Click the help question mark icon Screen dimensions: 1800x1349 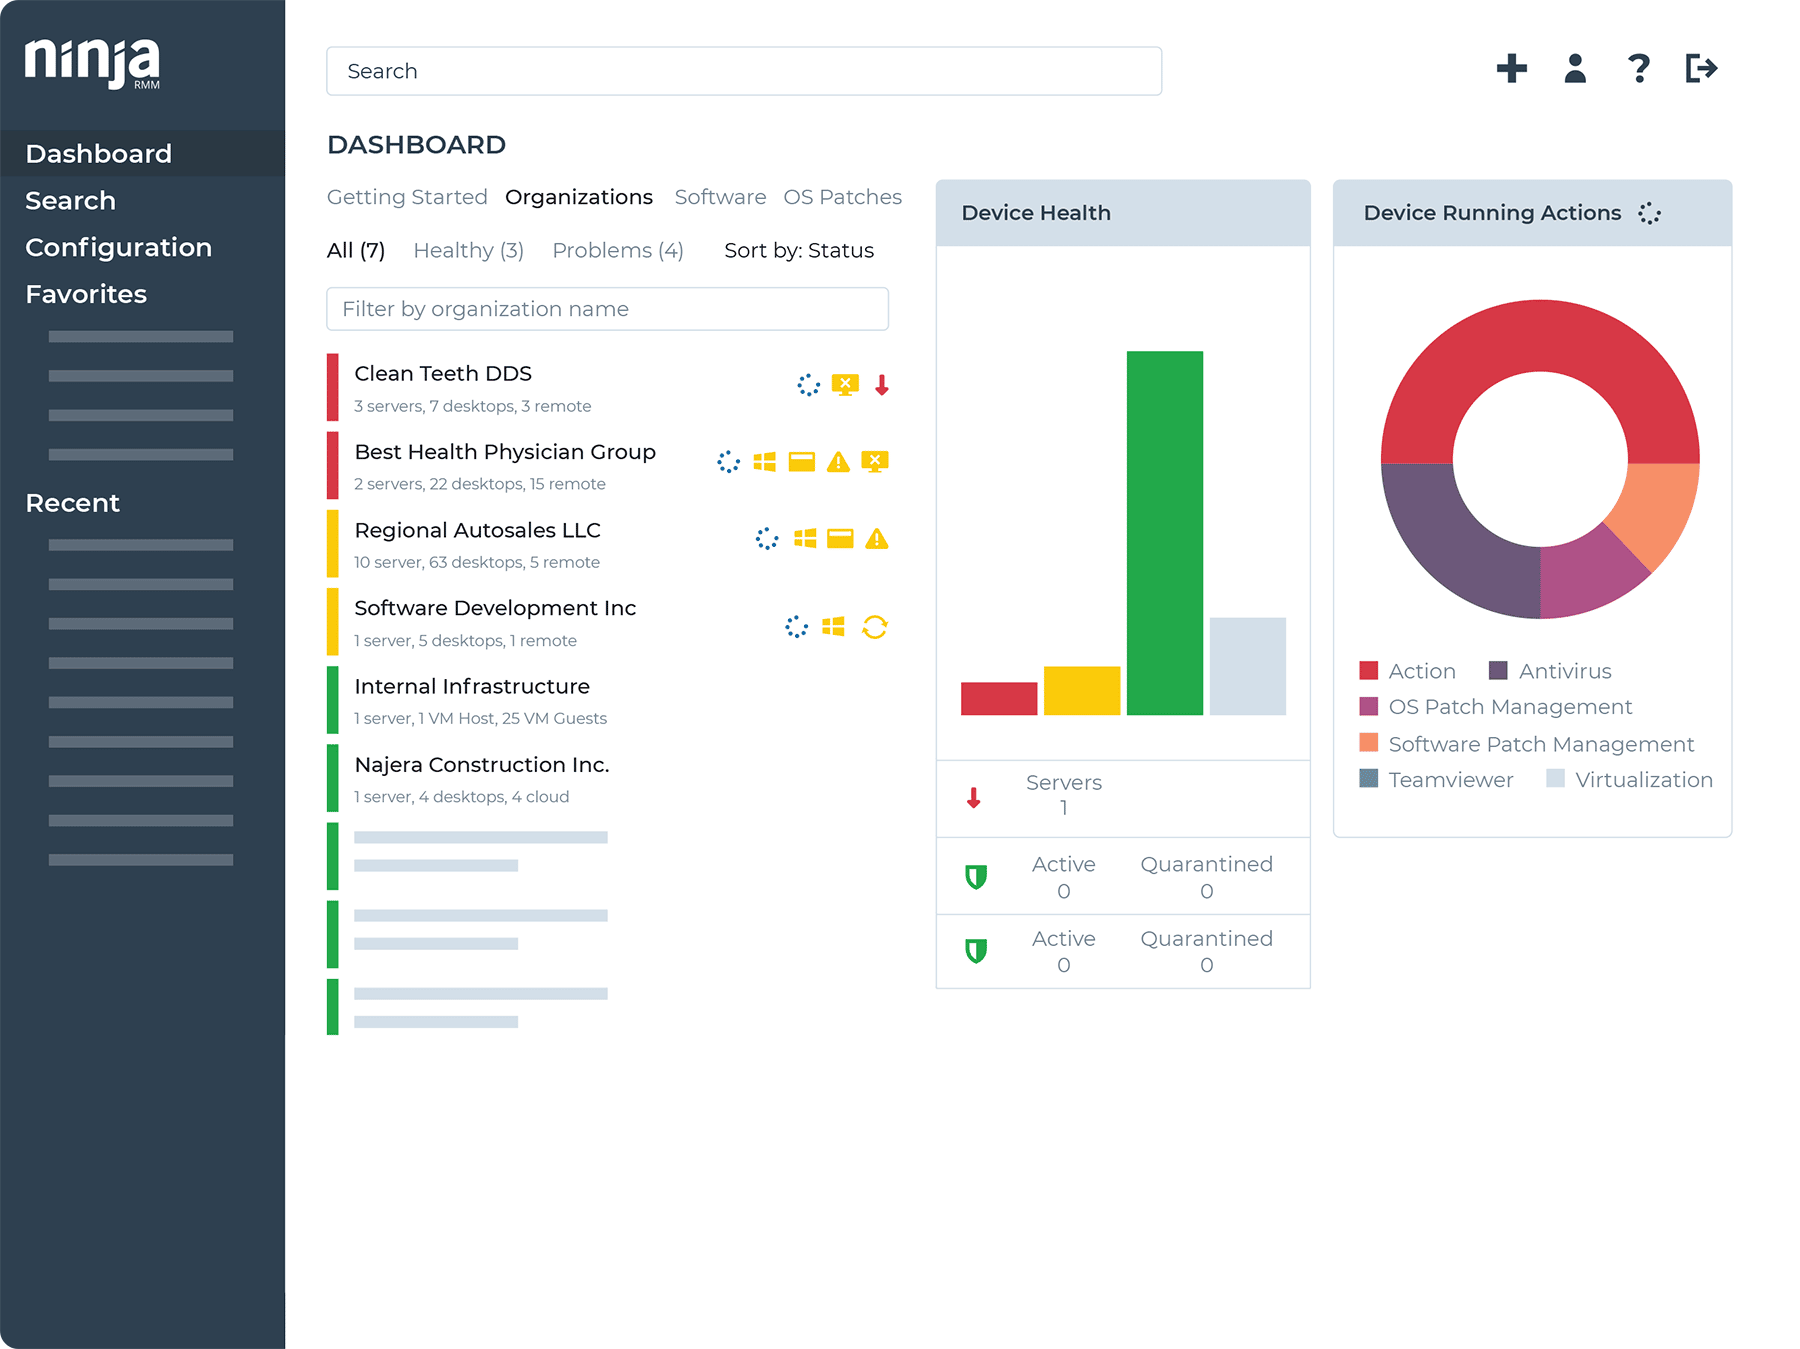click(x=1639, y=69)
